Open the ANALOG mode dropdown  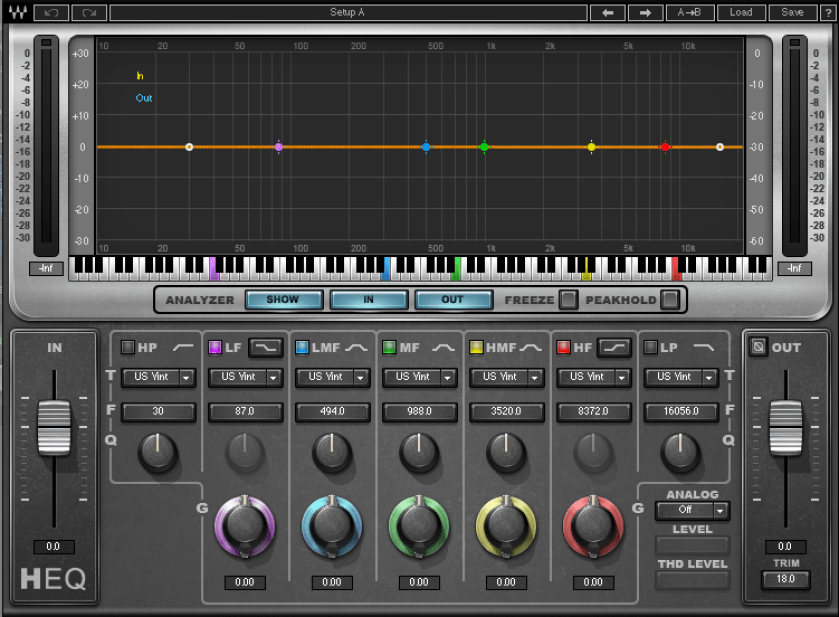click(x=692, y=510)
